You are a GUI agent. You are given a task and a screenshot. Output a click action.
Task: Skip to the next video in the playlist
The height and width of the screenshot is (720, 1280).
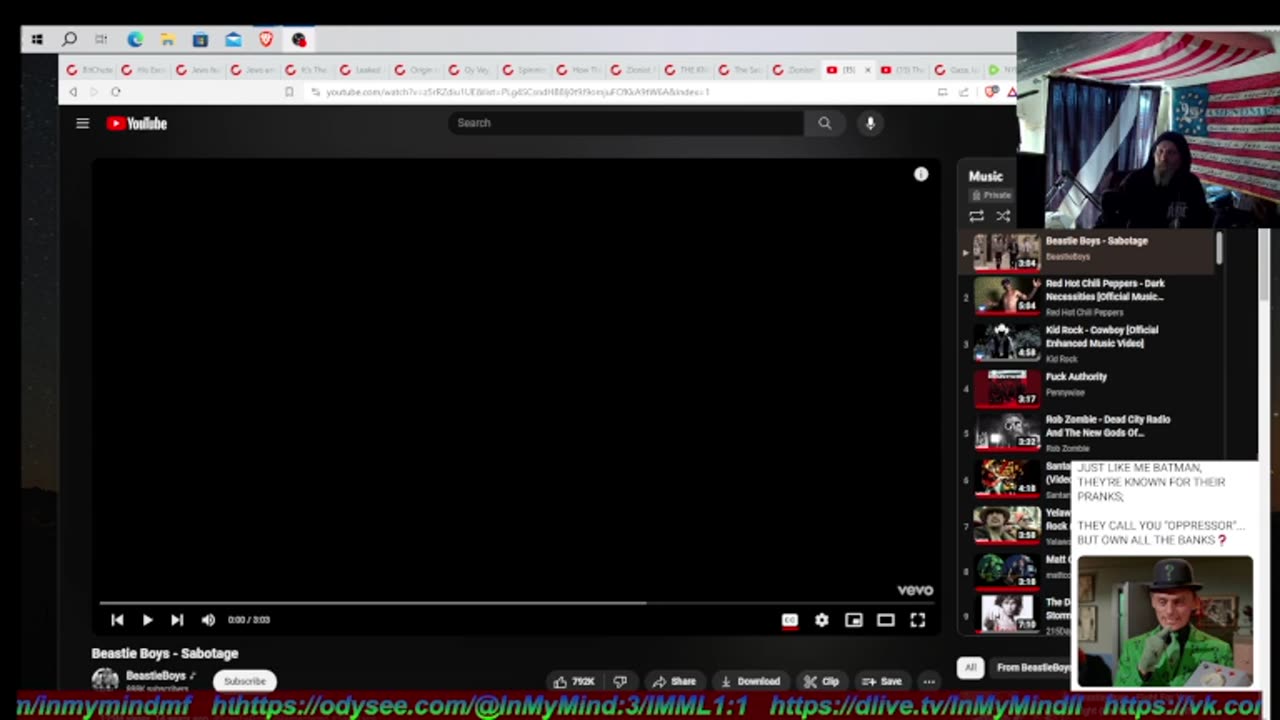(177, 620)
